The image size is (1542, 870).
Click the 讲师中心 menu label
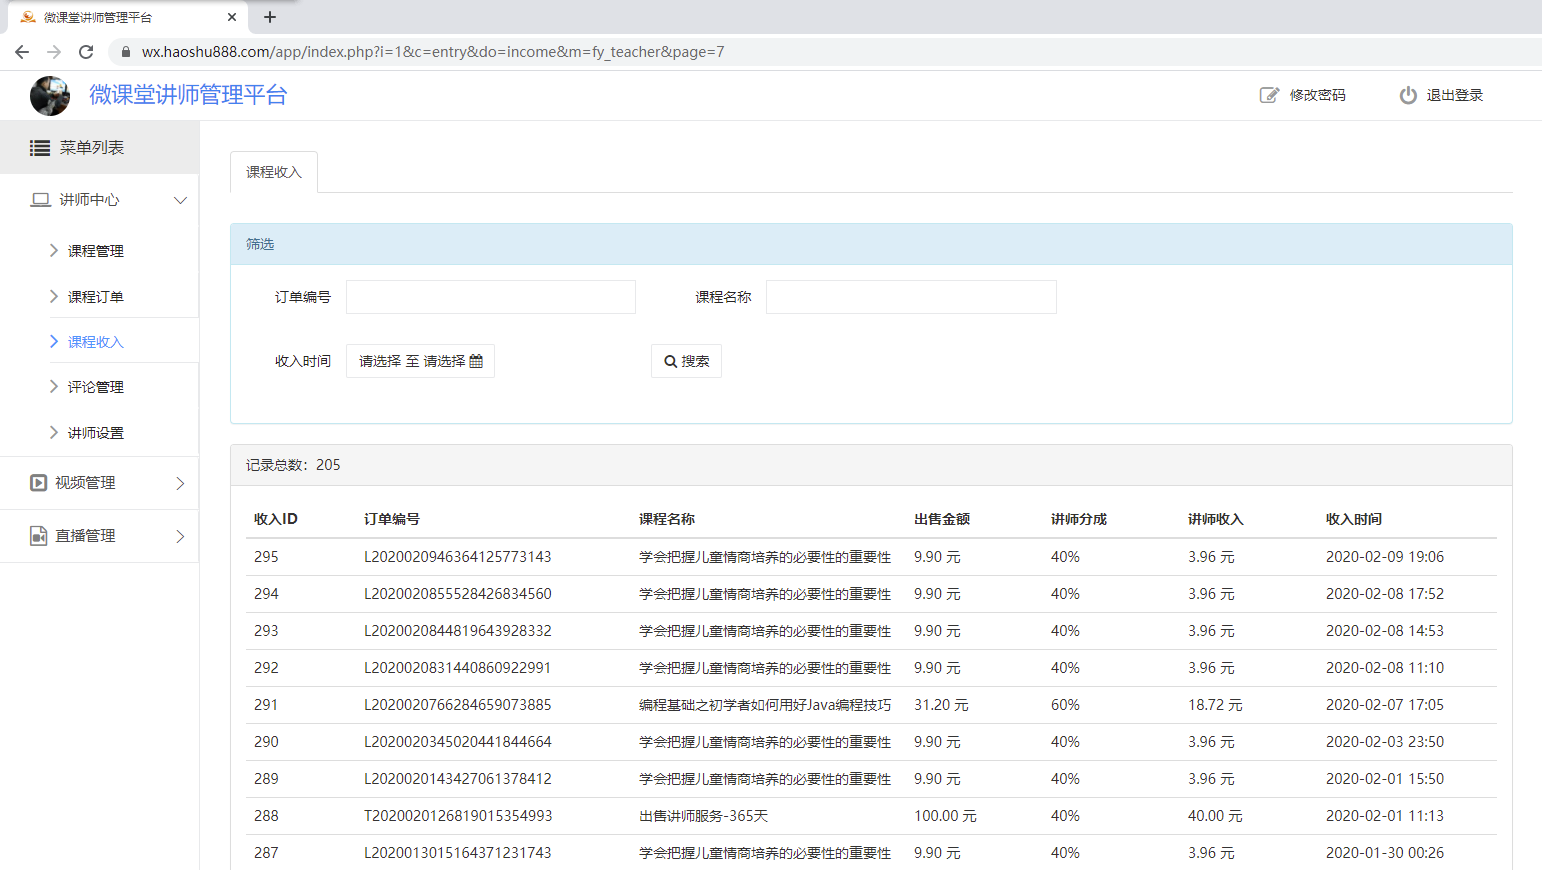pos(89,200)
